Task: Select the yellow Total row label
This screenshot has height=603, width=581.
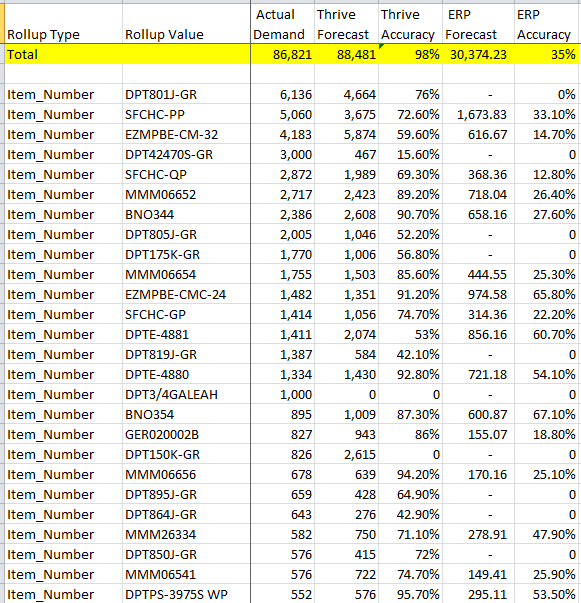Action: point(63,54)
